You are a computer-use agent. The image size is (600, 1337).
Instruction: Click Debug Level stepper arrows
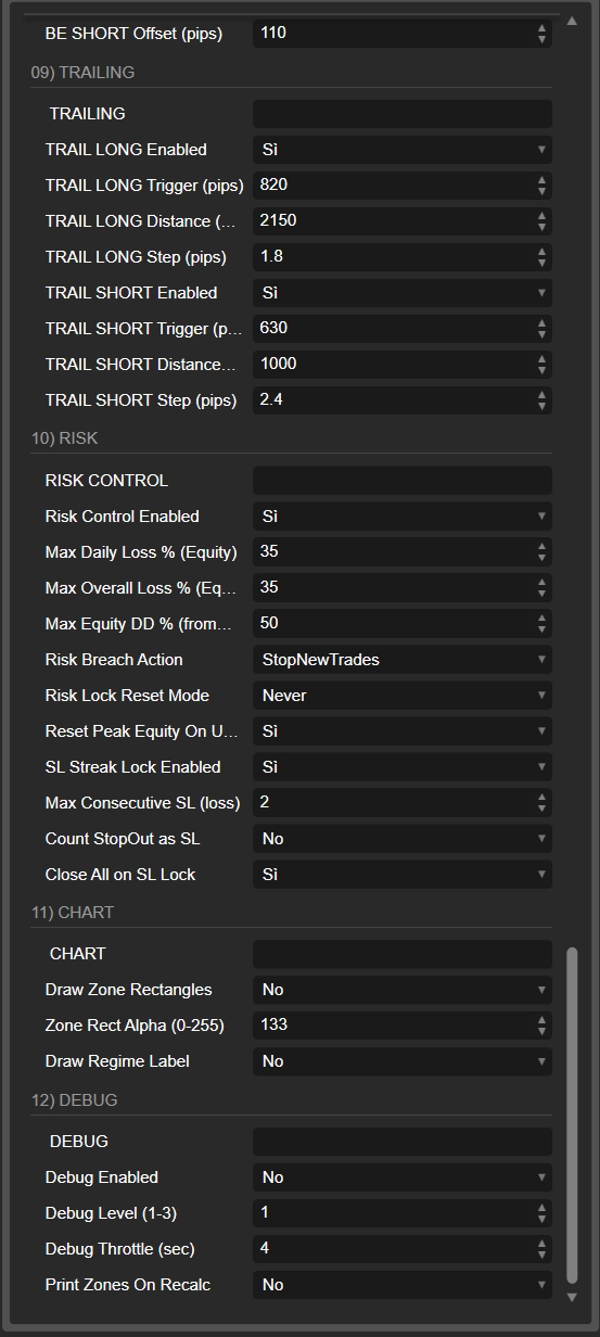point(542,1213)
